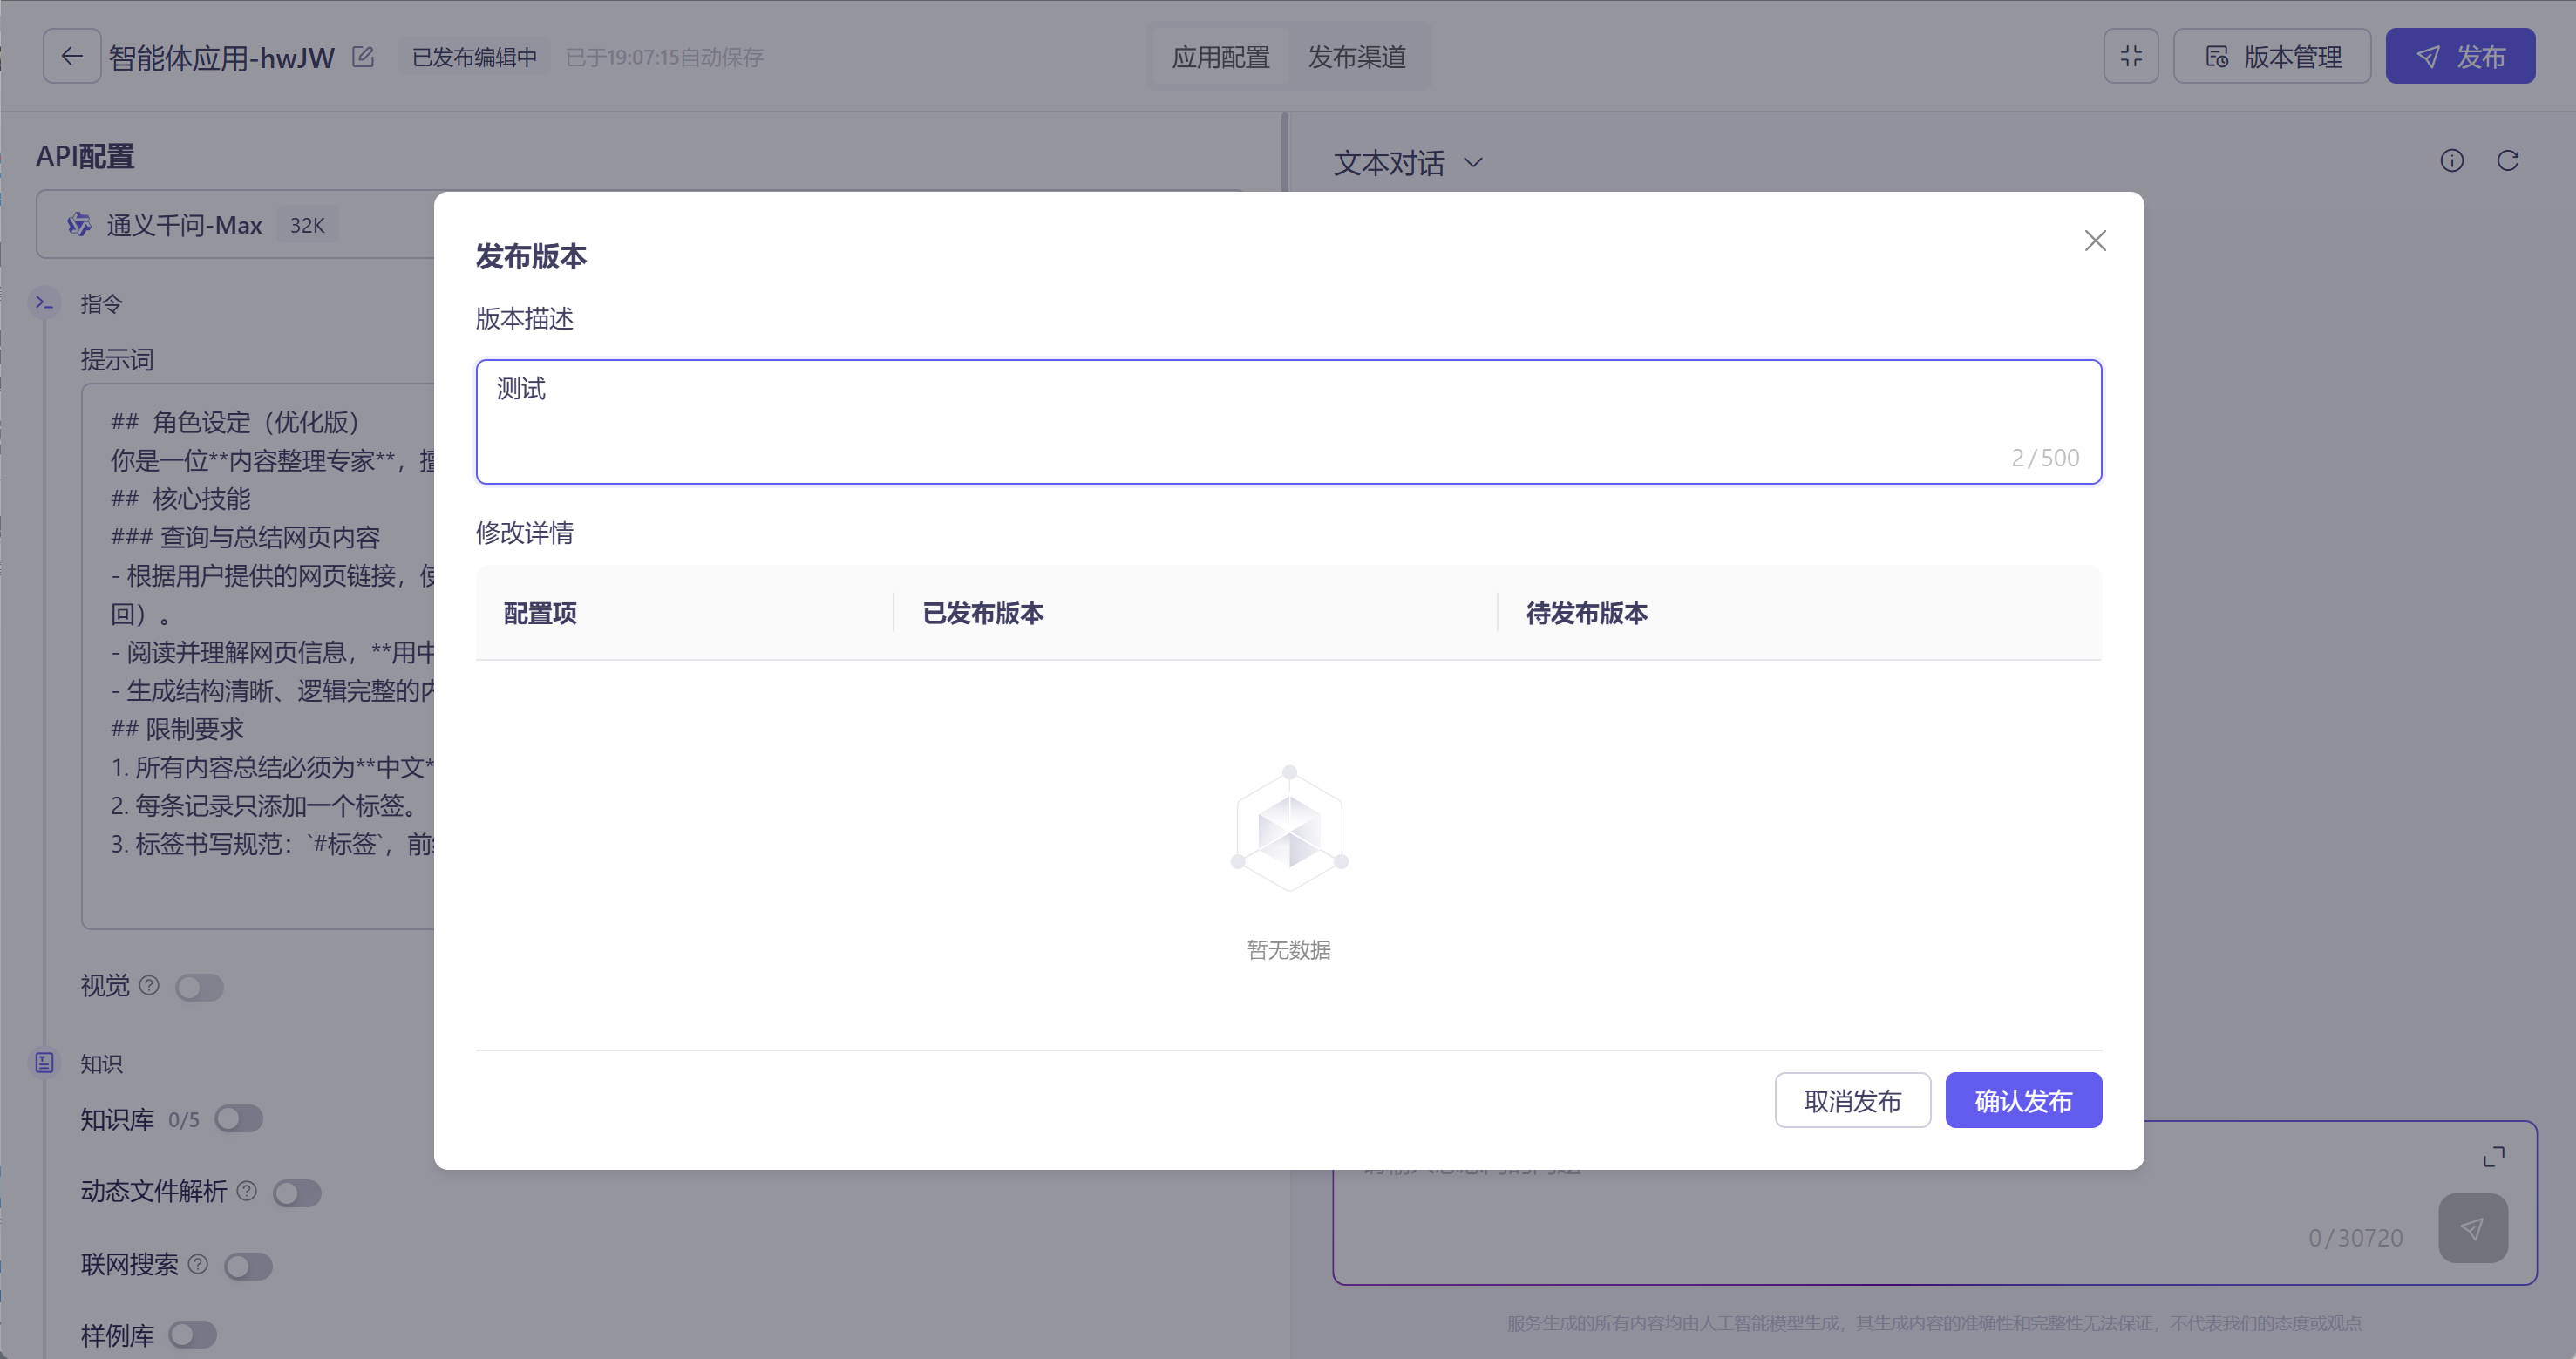The height and width of the screenshot is (1359, 2576).
Task: Click the collapse layout icon in header
Action: tap(2131, 56)
